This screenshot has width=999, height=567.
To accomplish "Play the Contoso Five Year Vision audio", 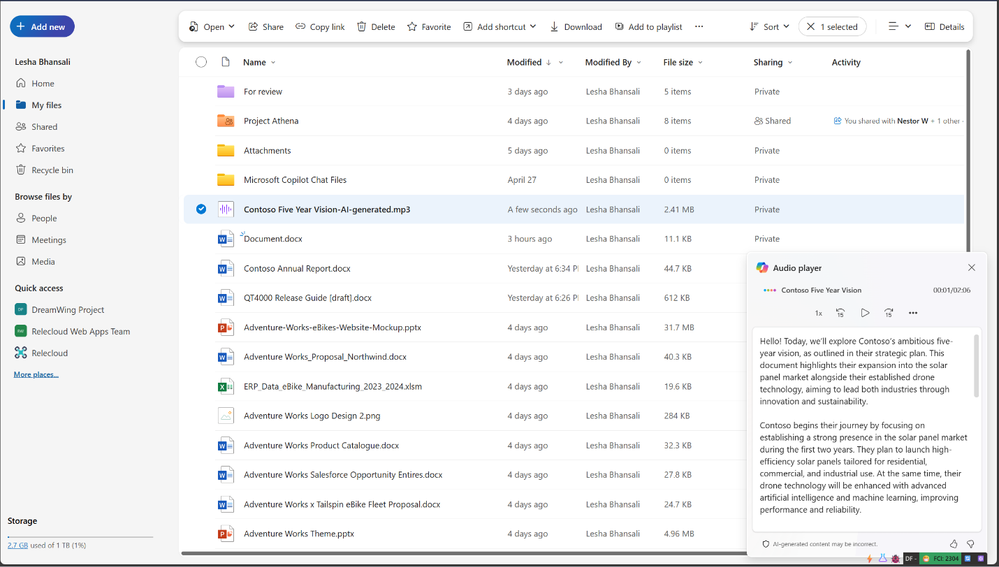I will tap(865, 313).
